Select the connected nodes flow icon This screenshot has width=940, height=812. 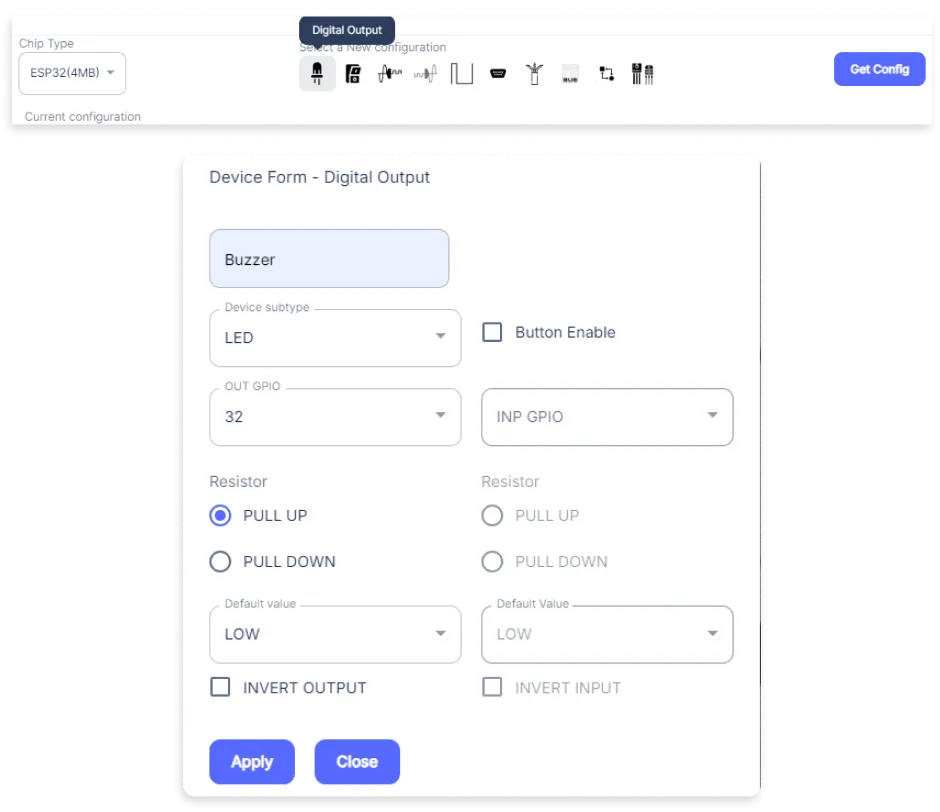[607, 74]
